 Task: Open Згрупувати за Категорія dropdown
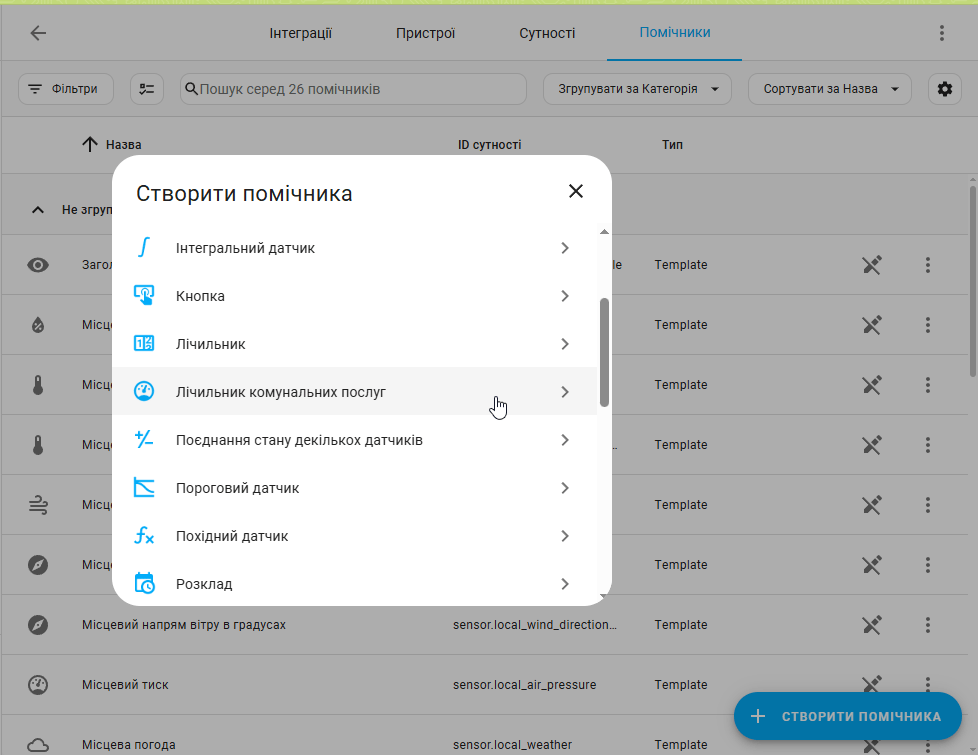click(x=637, y=89)
